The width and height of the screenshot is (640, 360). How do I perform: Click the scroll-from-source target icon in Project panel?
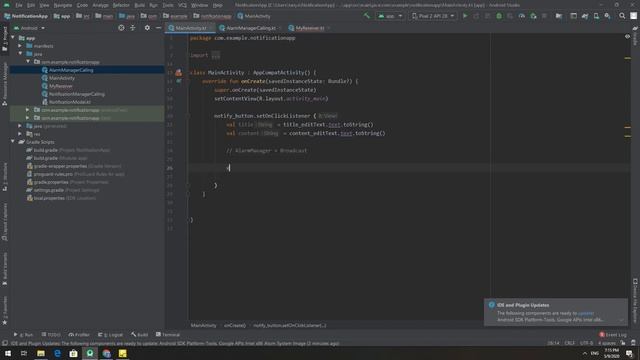pyautogui.click(x=121, y=28)
